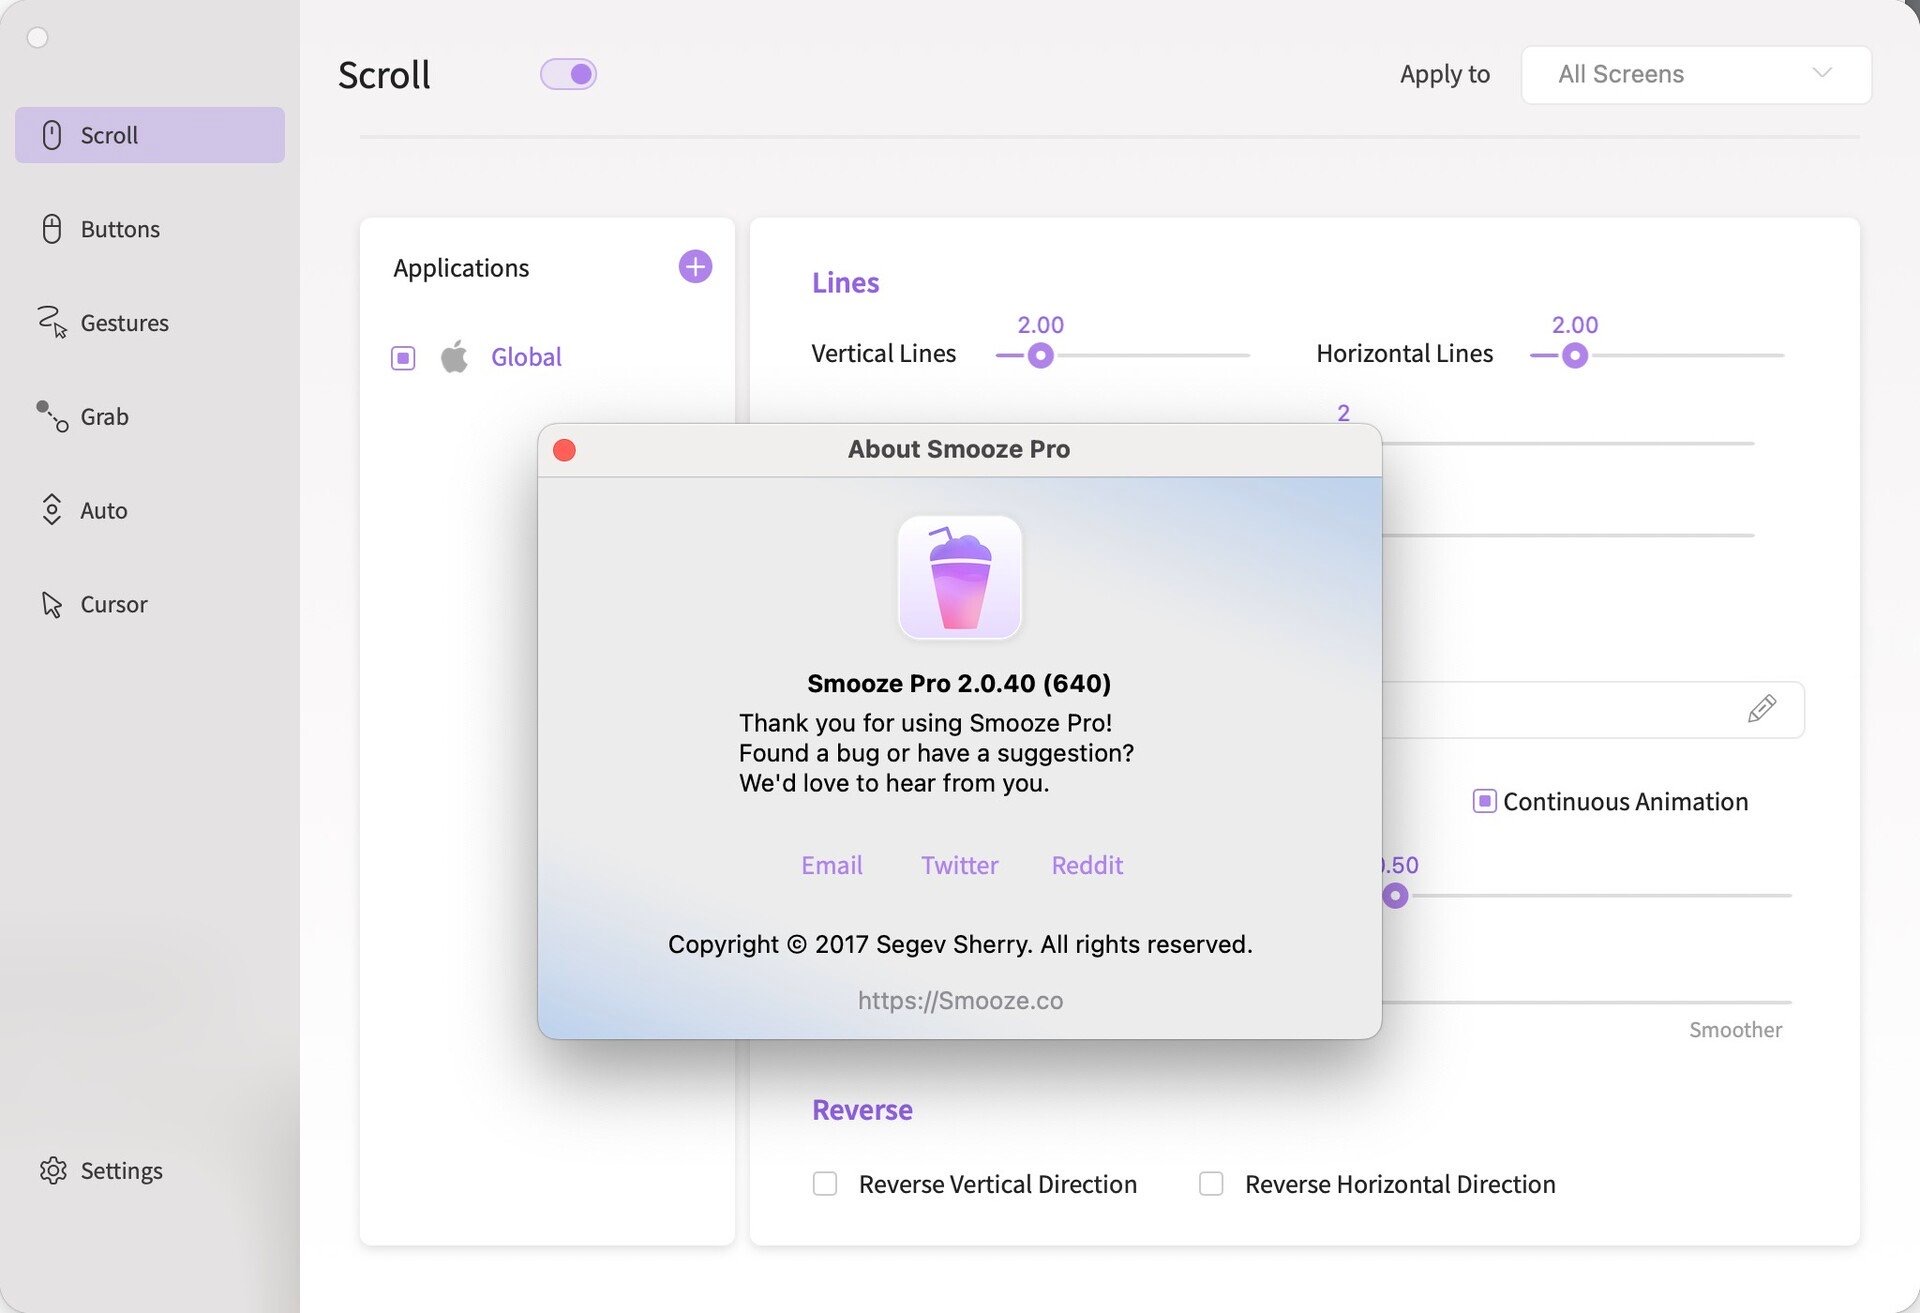Click the Email link
Screen dimensions: 1920x1313
click(831, 865)
